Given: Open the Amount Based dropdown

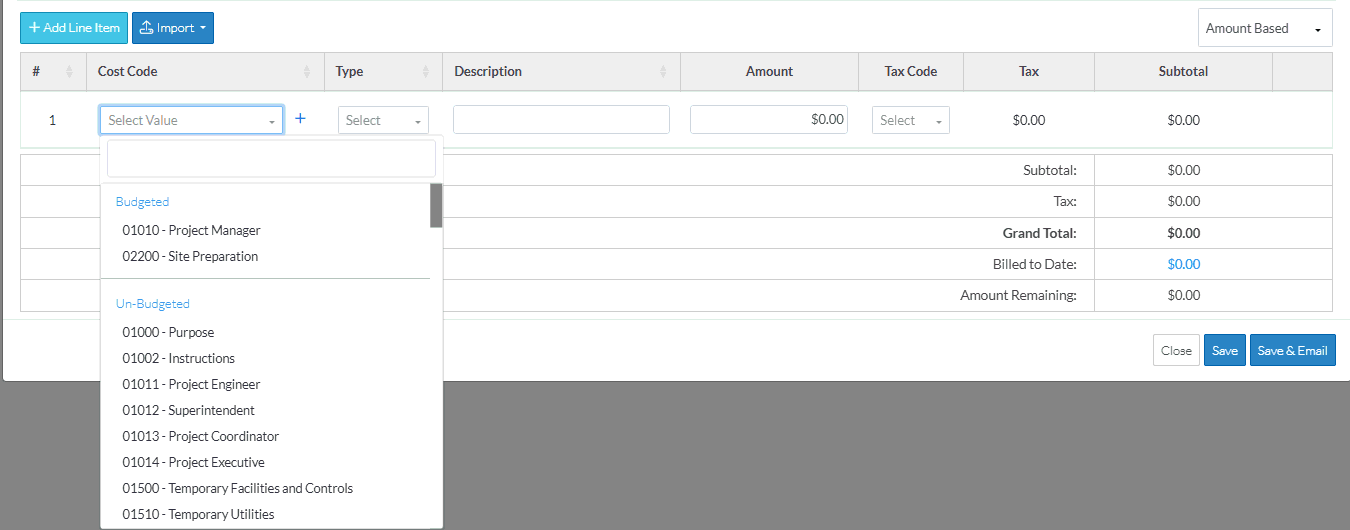Looking at the screenshot, I should pos(1265,28).
